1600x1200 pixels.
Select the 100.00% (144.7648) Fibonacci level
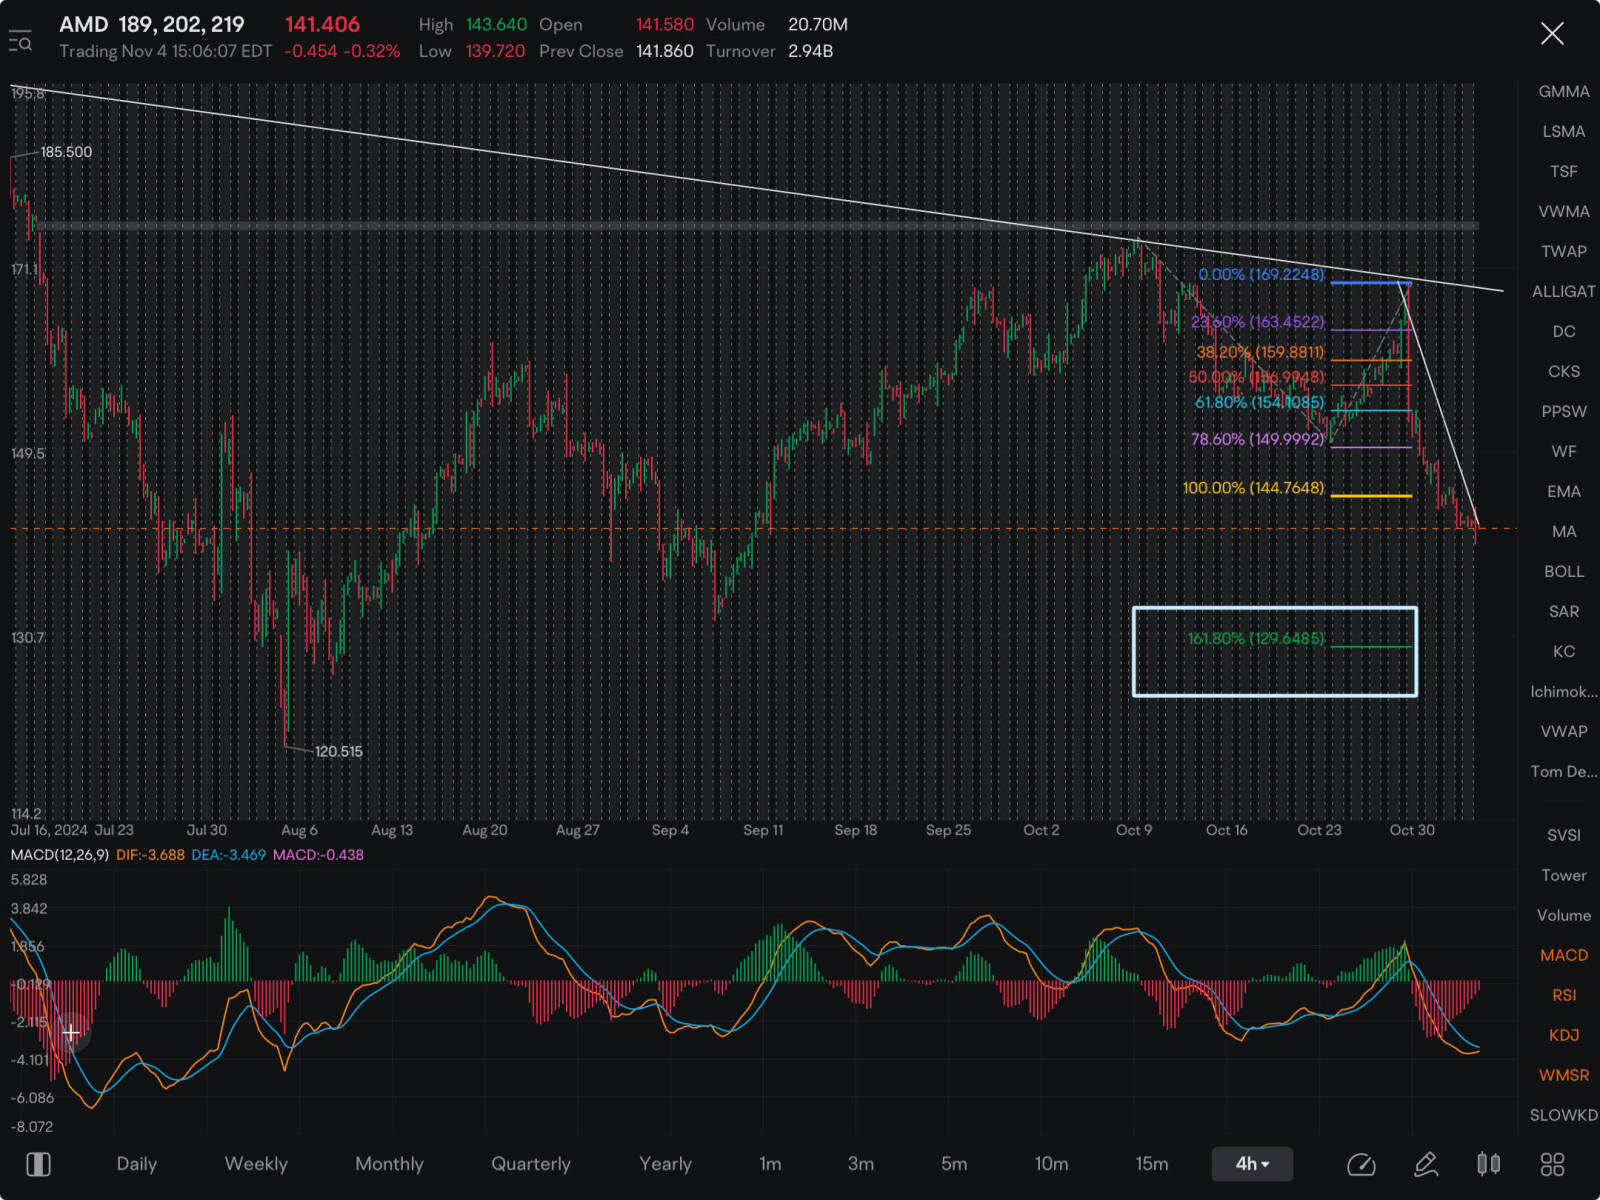(x=1253, y=488)
